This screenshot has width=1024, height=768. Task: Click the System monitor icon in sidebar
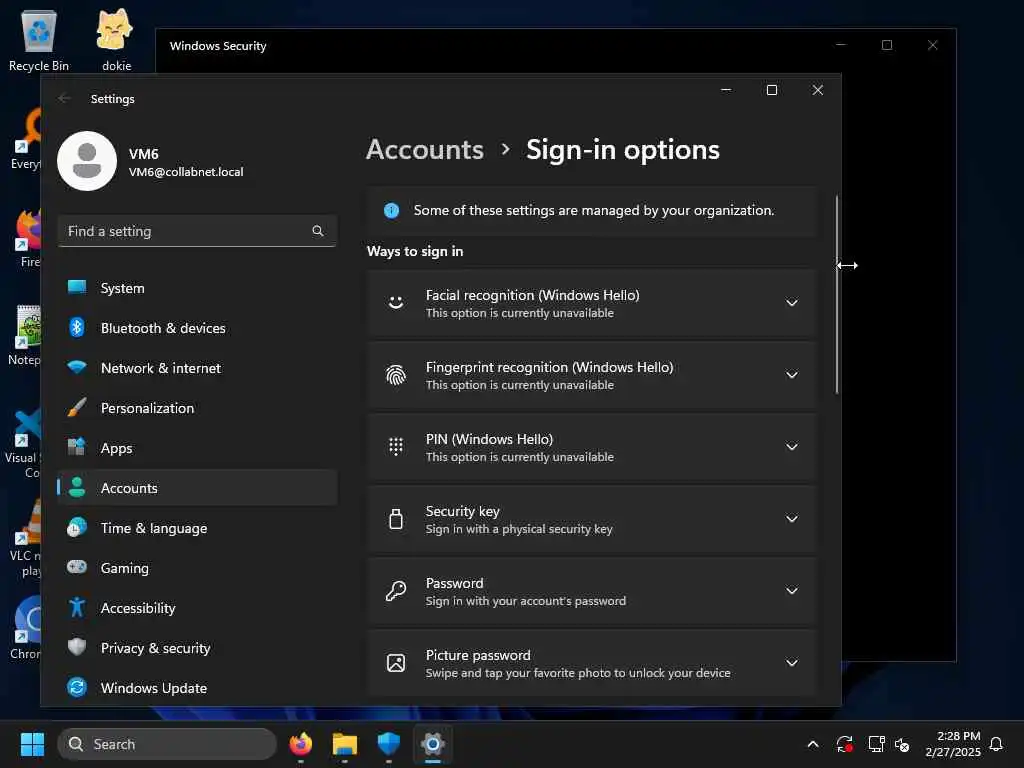coord(77,287)
